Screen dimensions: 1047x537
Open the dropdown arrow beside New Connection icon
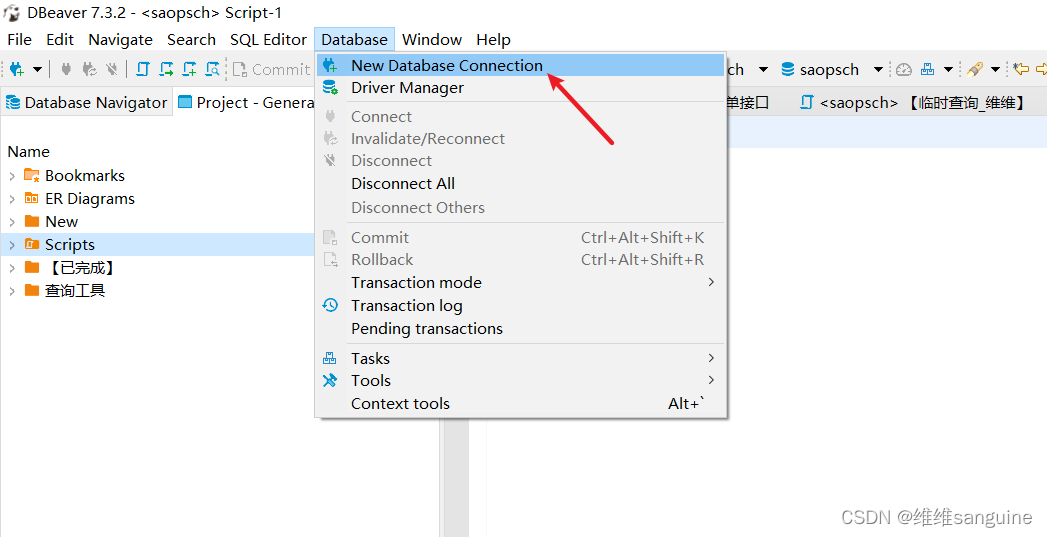37,69
